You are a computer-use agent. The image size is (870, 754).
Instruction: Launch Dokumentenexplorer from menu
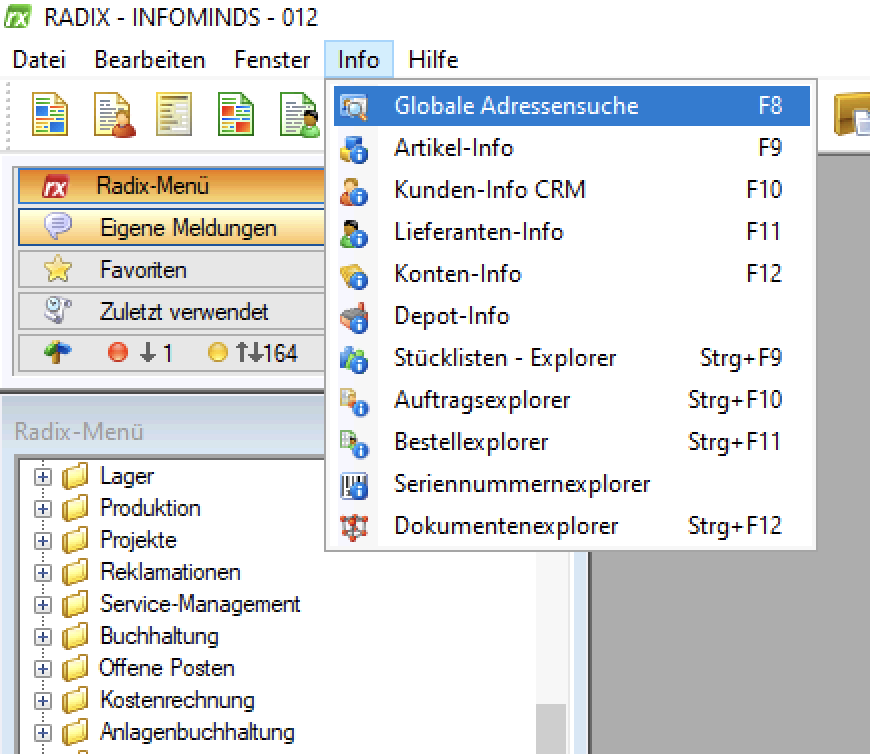571,526
